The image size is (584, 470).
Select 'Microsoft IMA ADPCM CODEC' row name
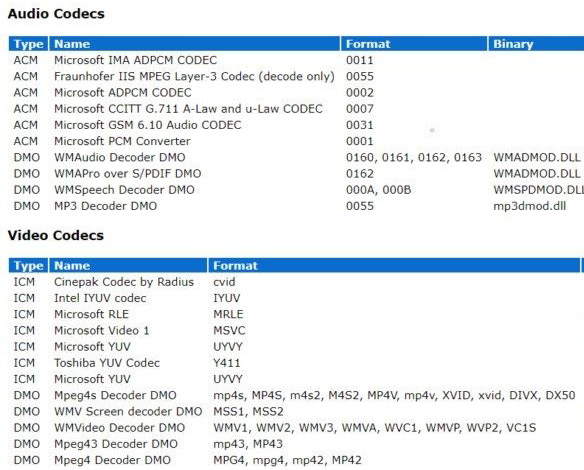click(x=135, y=60)
